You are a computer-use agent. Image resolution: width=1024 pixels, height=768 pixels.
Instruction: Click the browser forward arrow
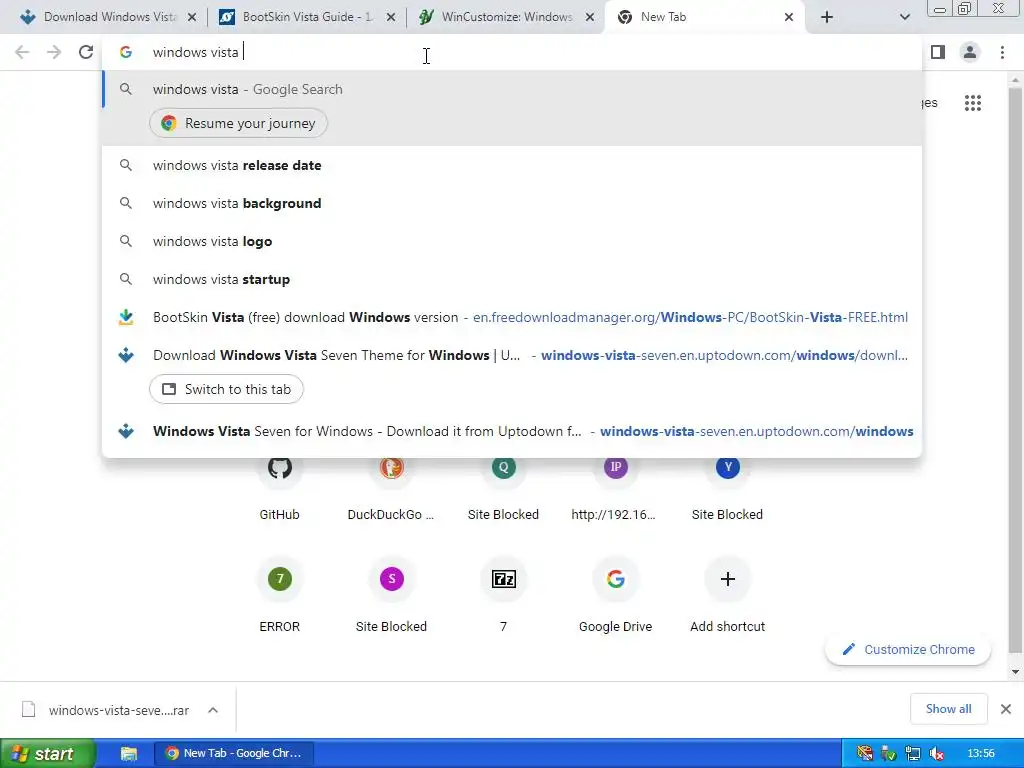point(54,52)
